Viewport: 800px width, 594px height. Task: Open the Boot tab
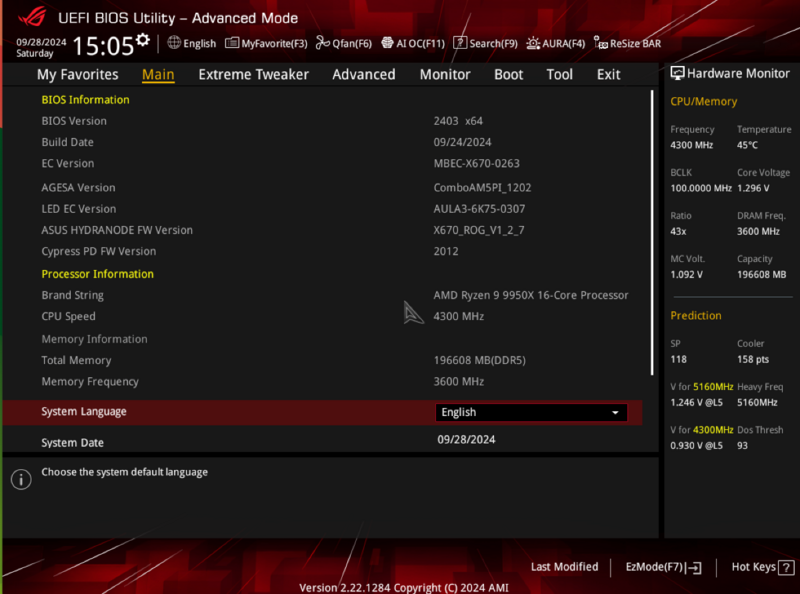(509, 75)
